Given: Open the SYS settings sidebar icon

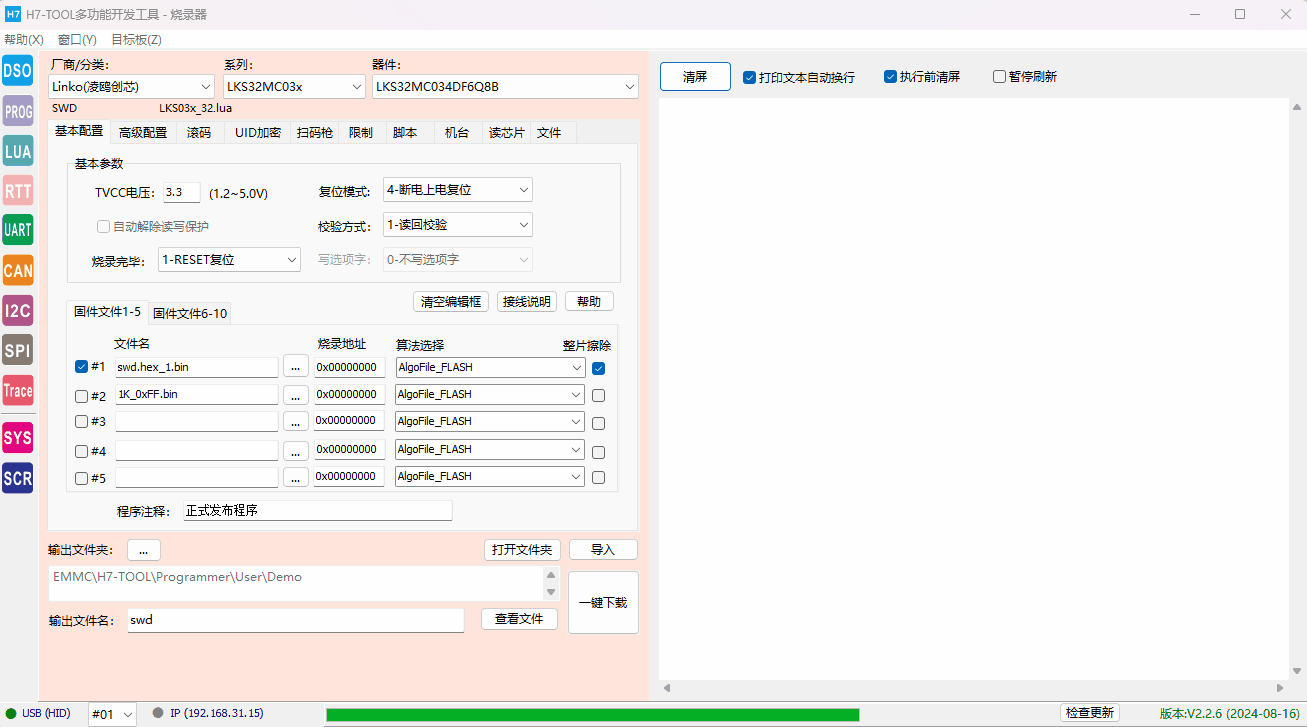Looking at the screenshot, I should coord(18,438).
